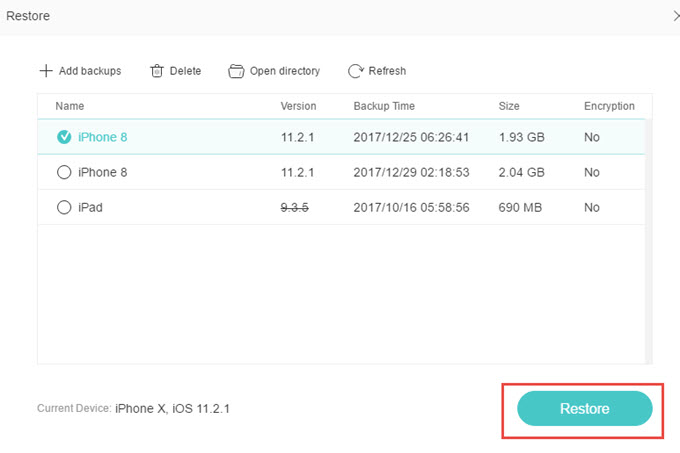Click the Refresh circular arrow icon

coord(355,71)
